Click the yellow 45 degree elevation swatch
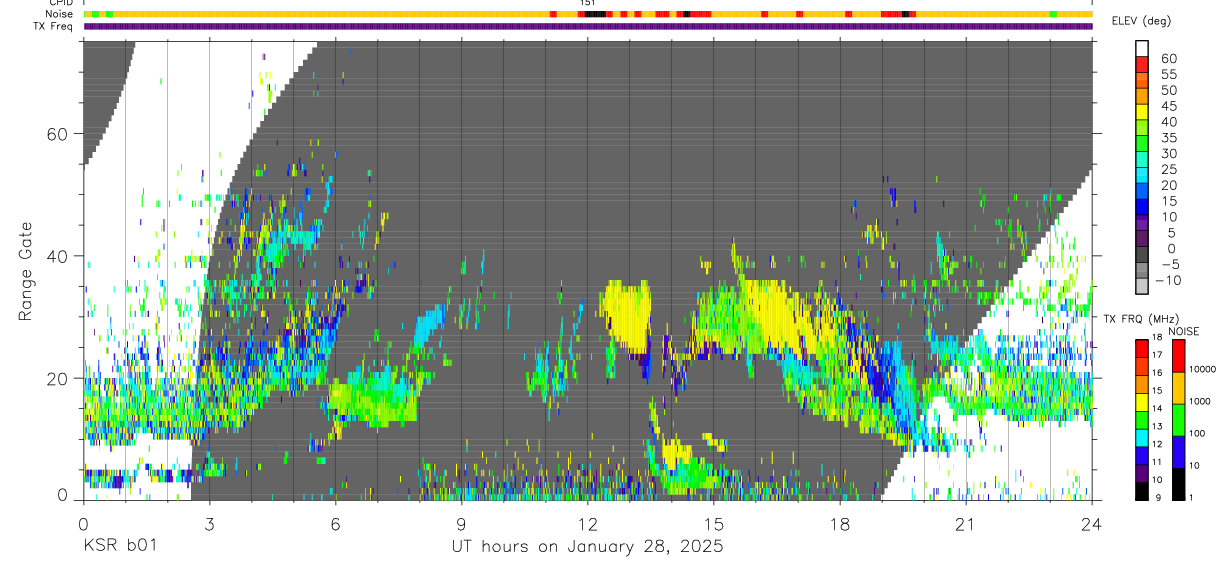 1143,113
